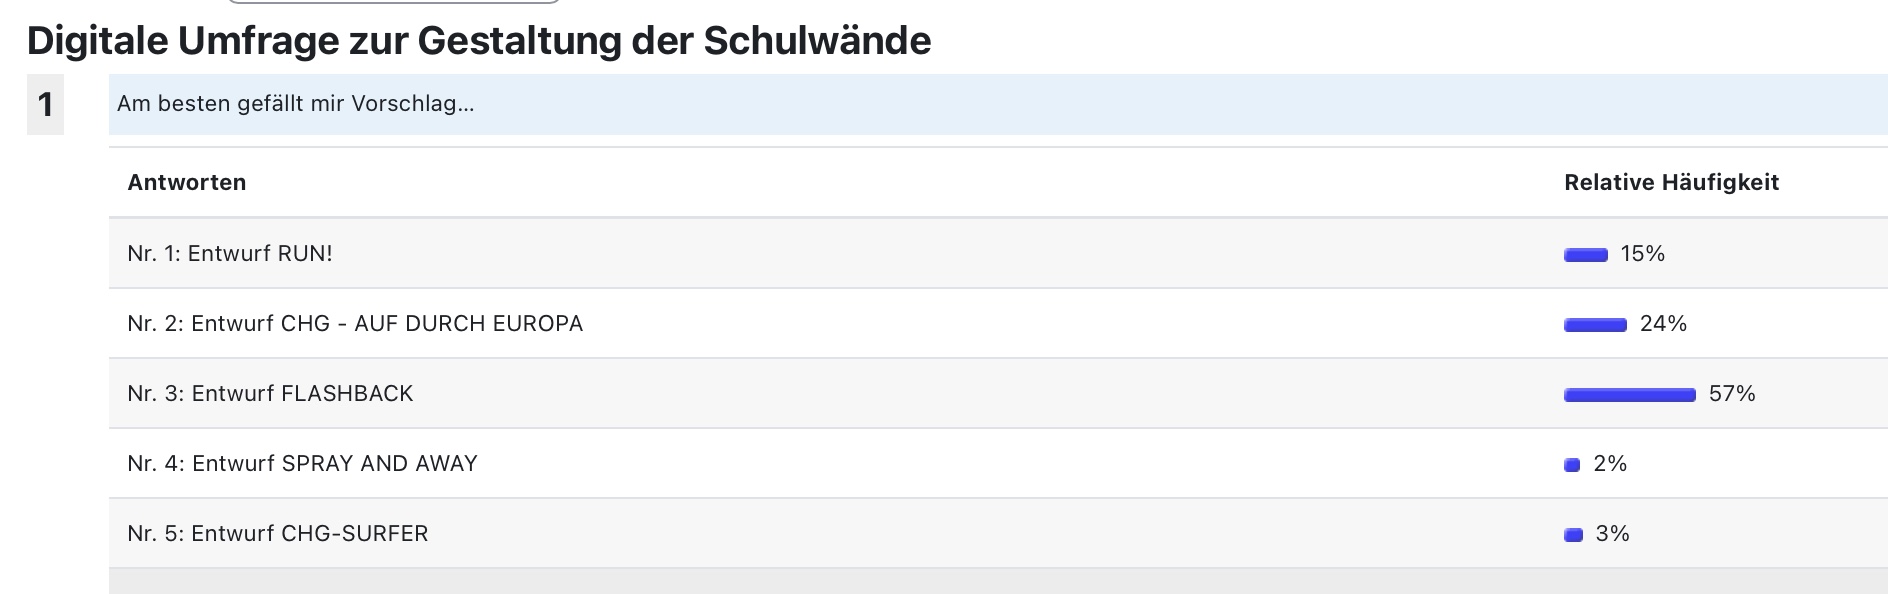Click the blue bar for 15%
1888x594 pixels.
(1586, 255)
